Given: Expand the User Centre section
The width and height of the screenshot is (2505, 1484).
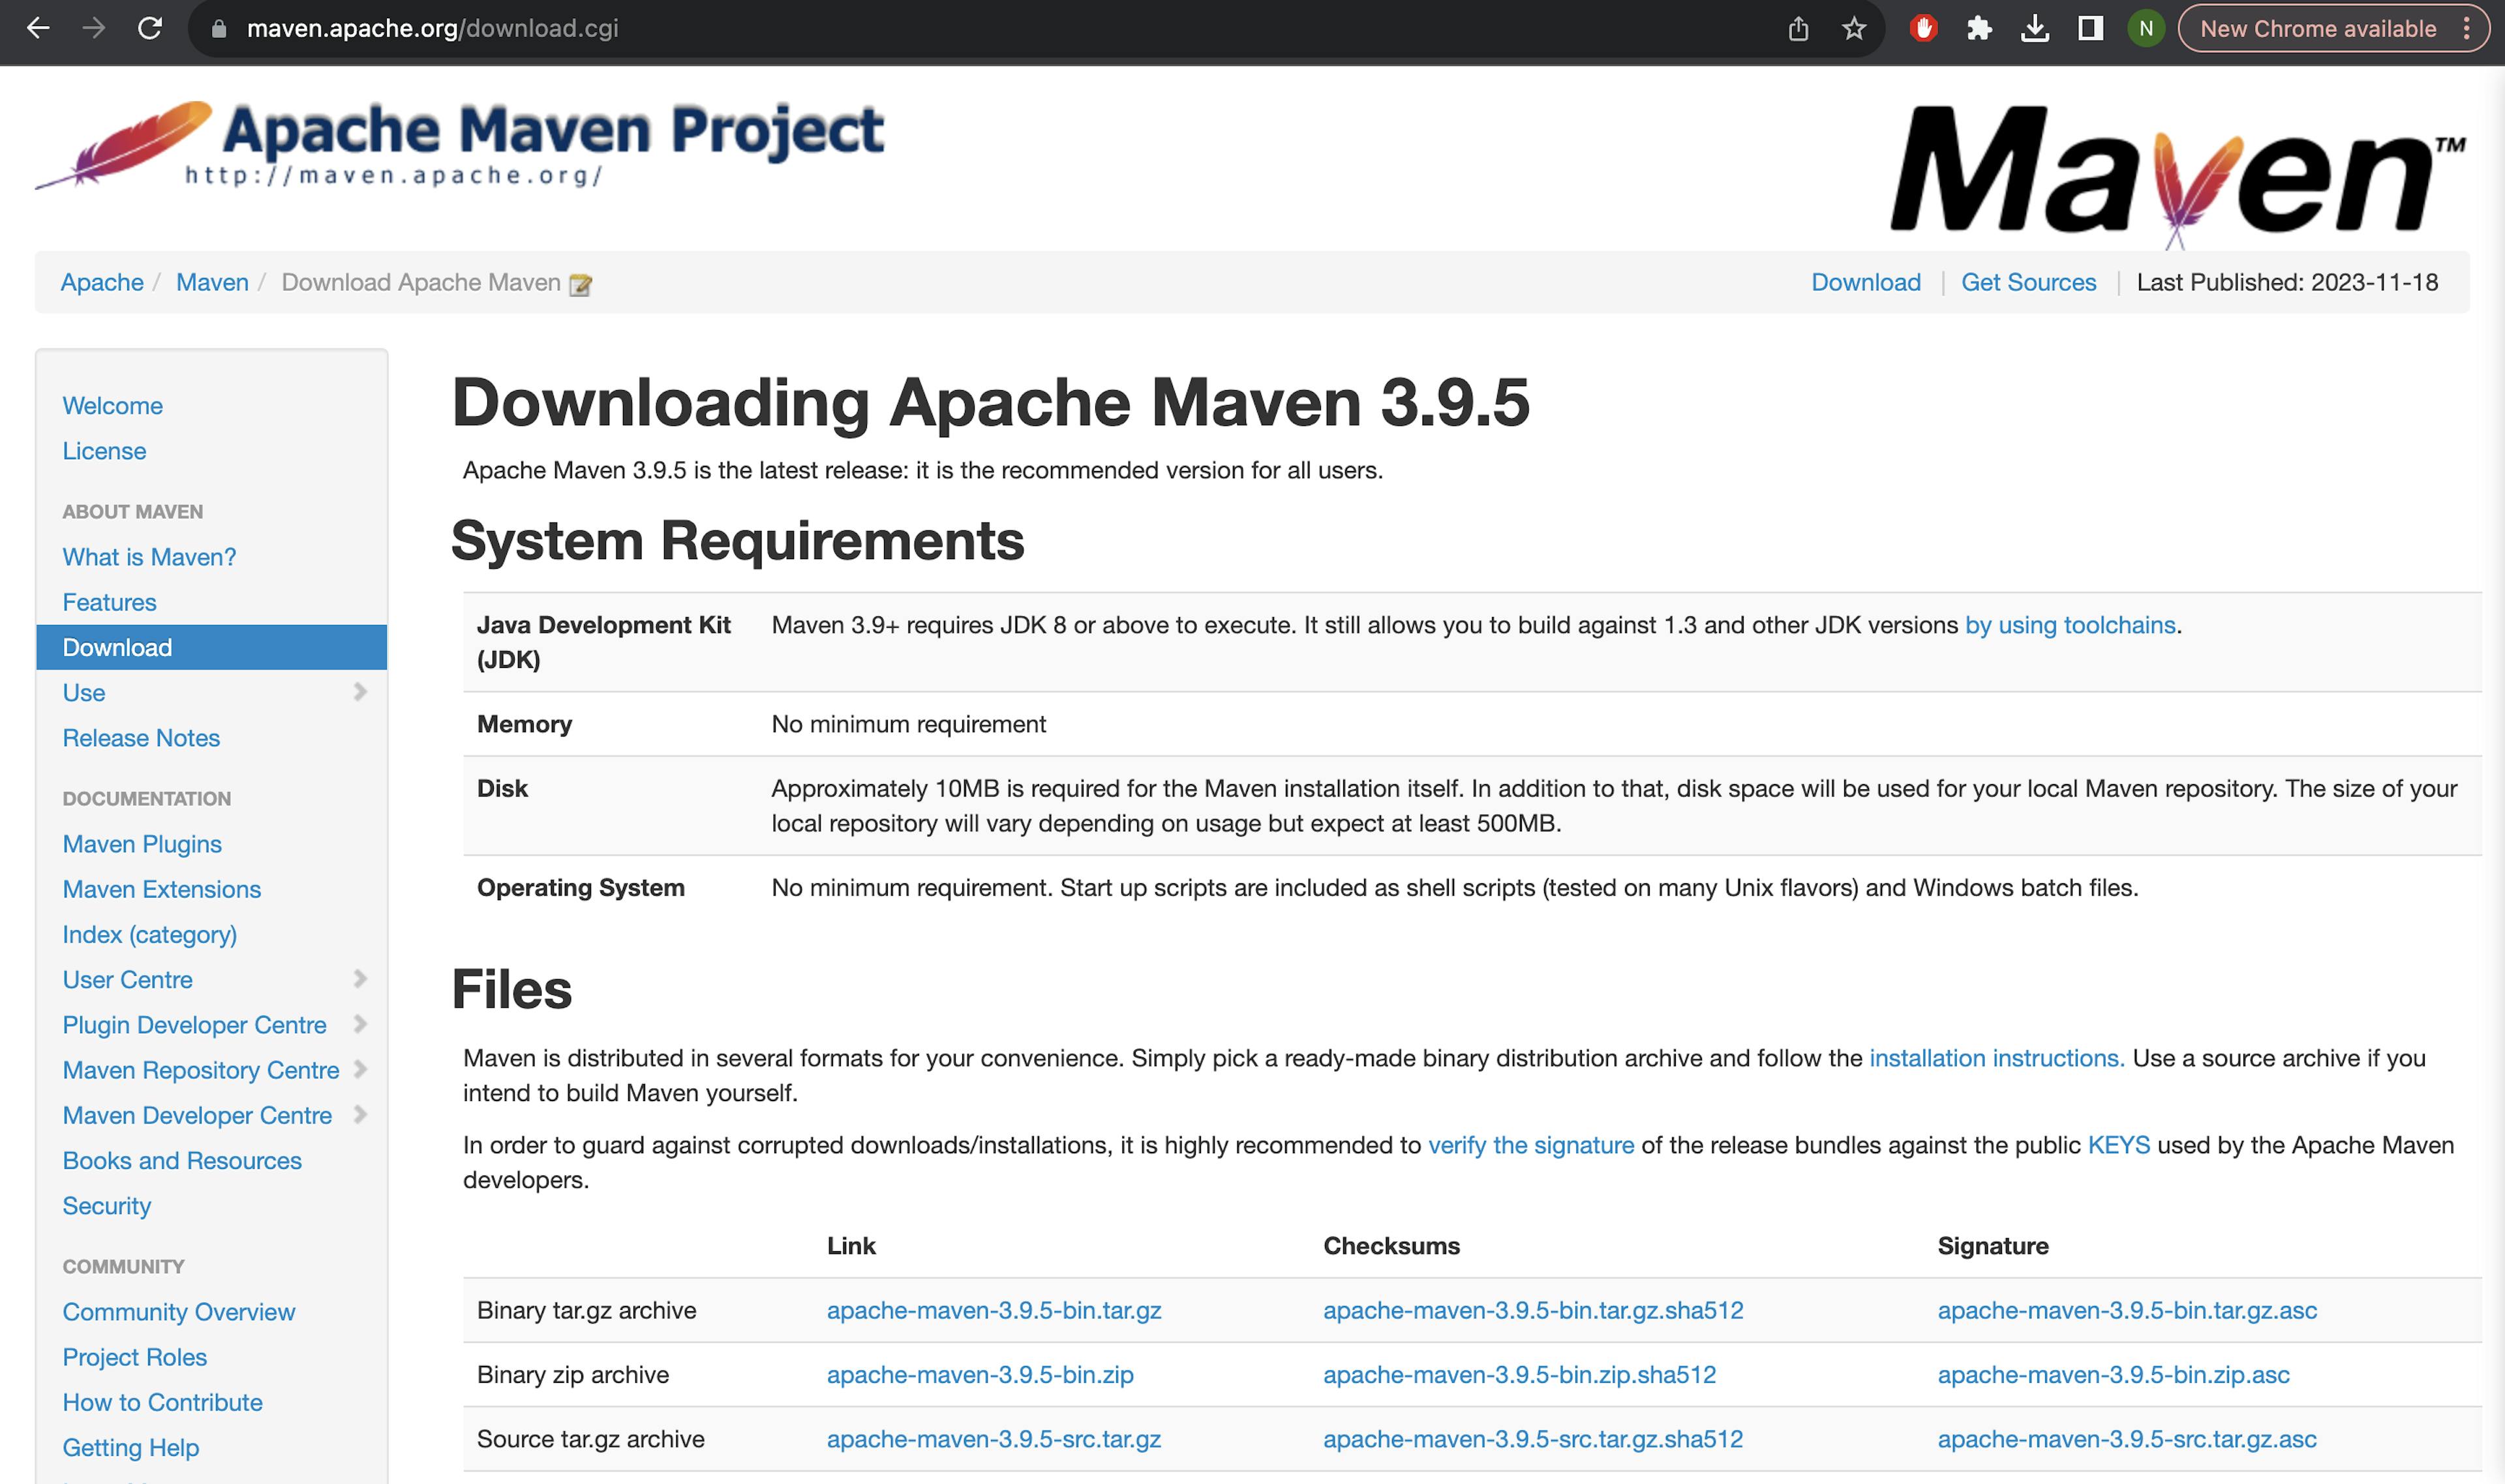Looking at the screenshot, I should (361, 979).
